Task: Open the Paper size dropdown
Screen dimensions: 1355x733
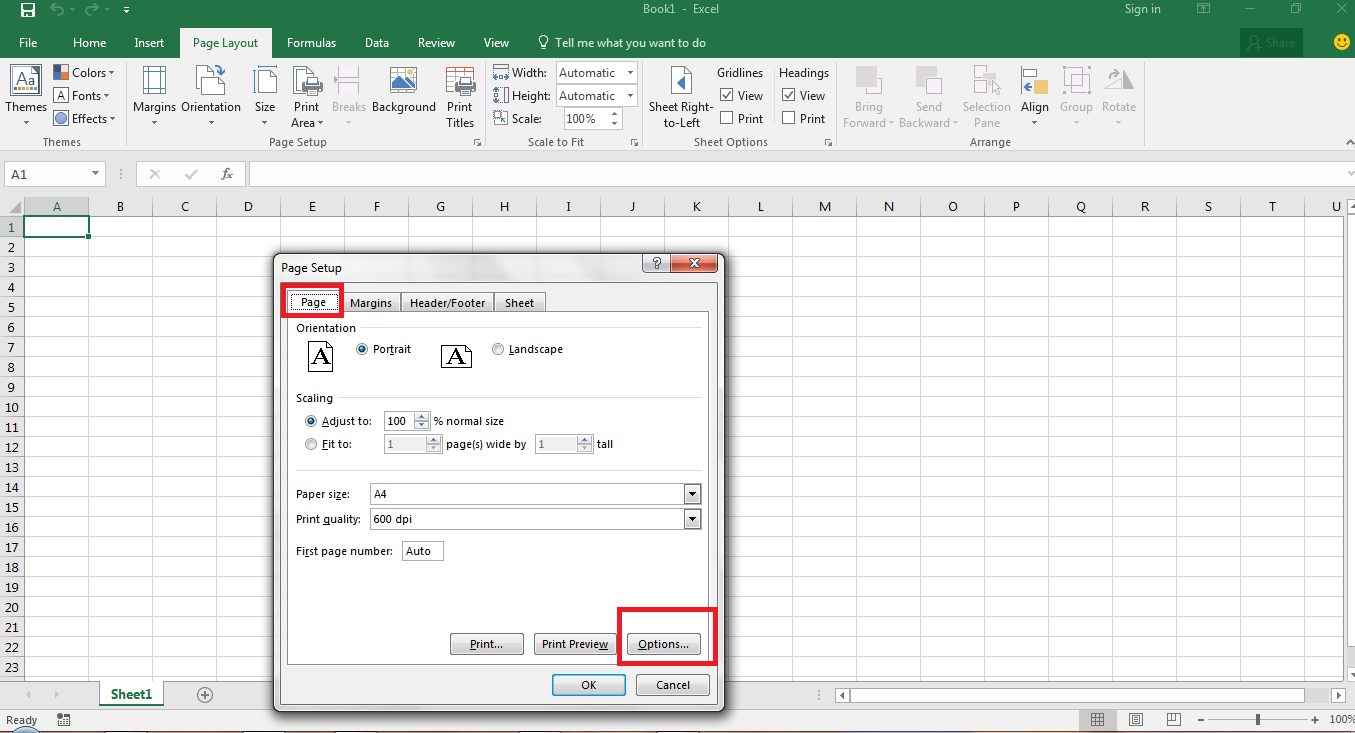Action: pos(691,493)
